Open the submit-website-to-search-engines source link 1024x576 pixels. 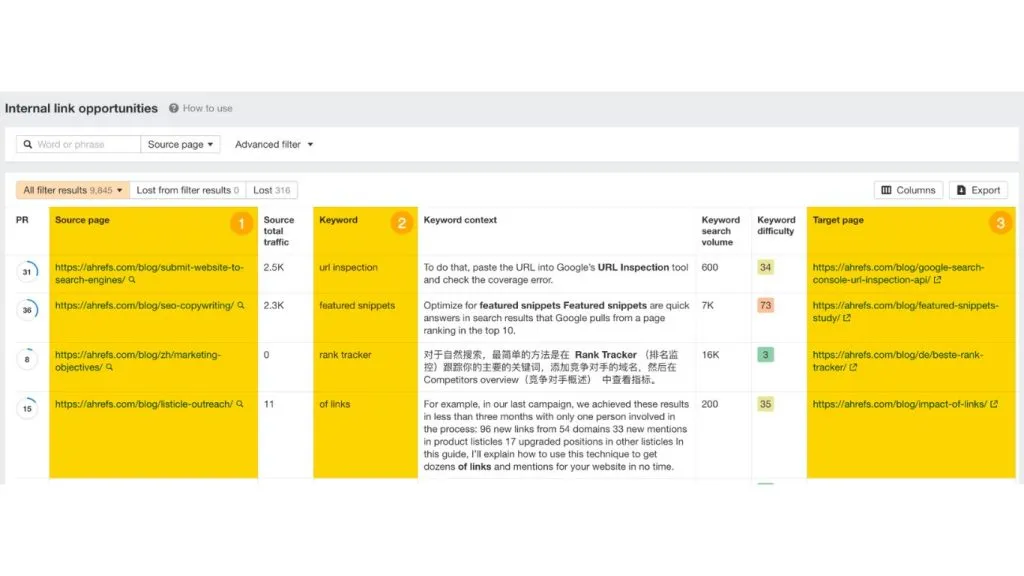pyautogui.click(x=149, y=274)
